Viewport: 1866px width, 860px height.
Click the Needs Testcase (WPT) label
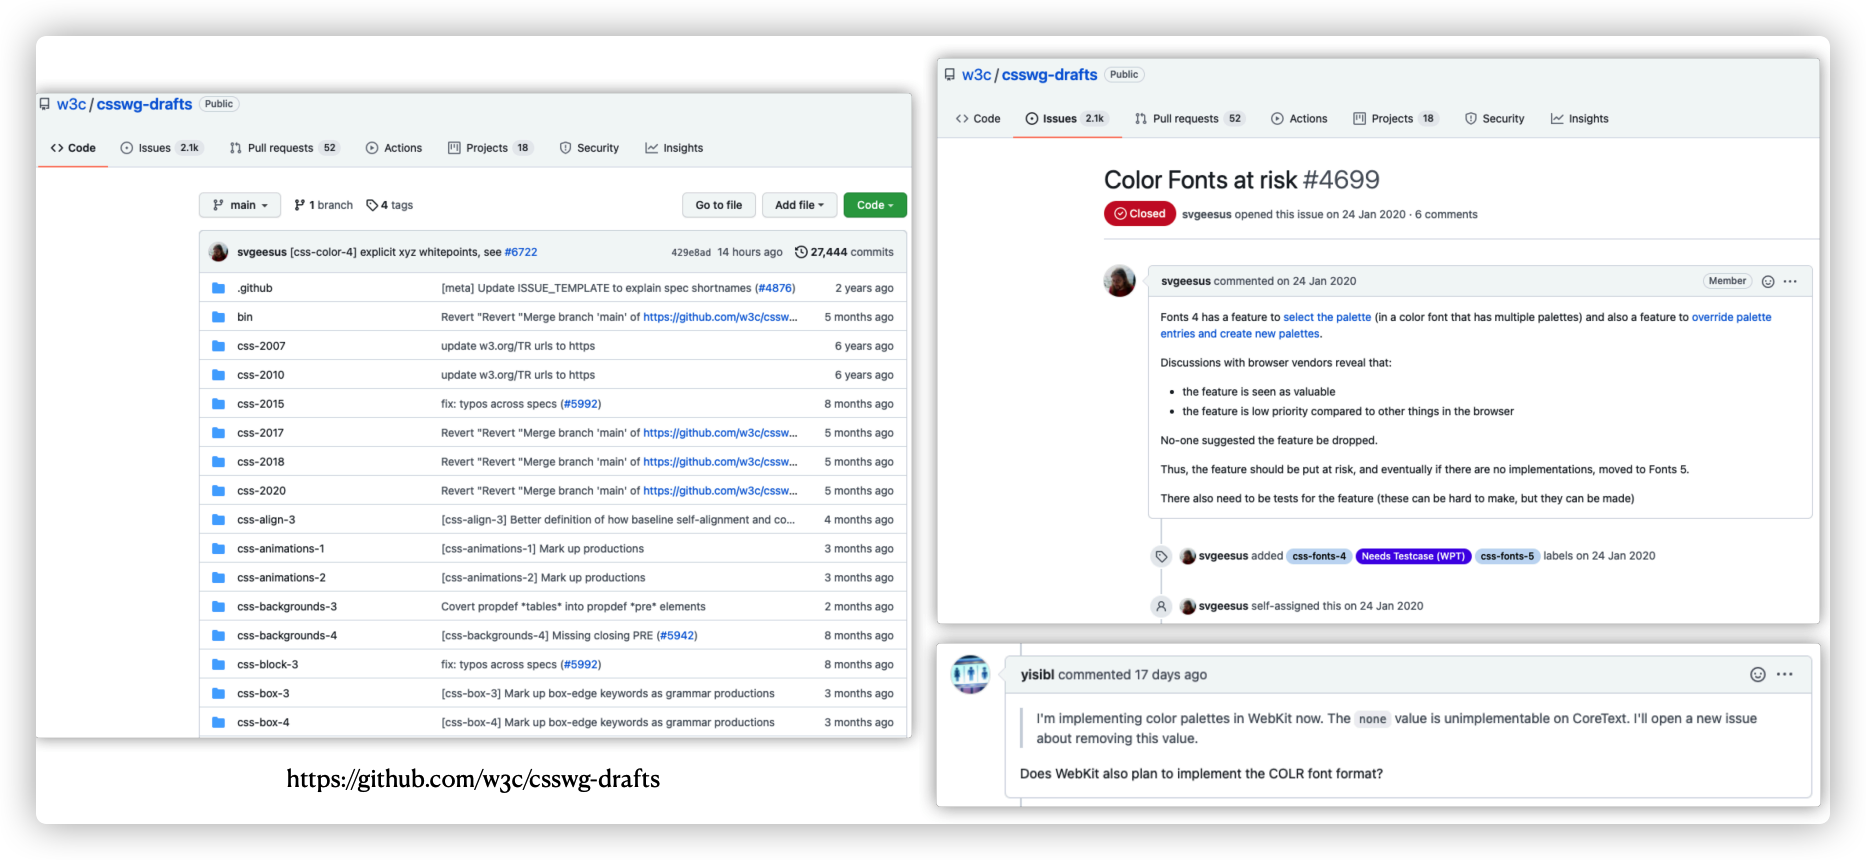pyautogui.click(x=1413, y=556)
